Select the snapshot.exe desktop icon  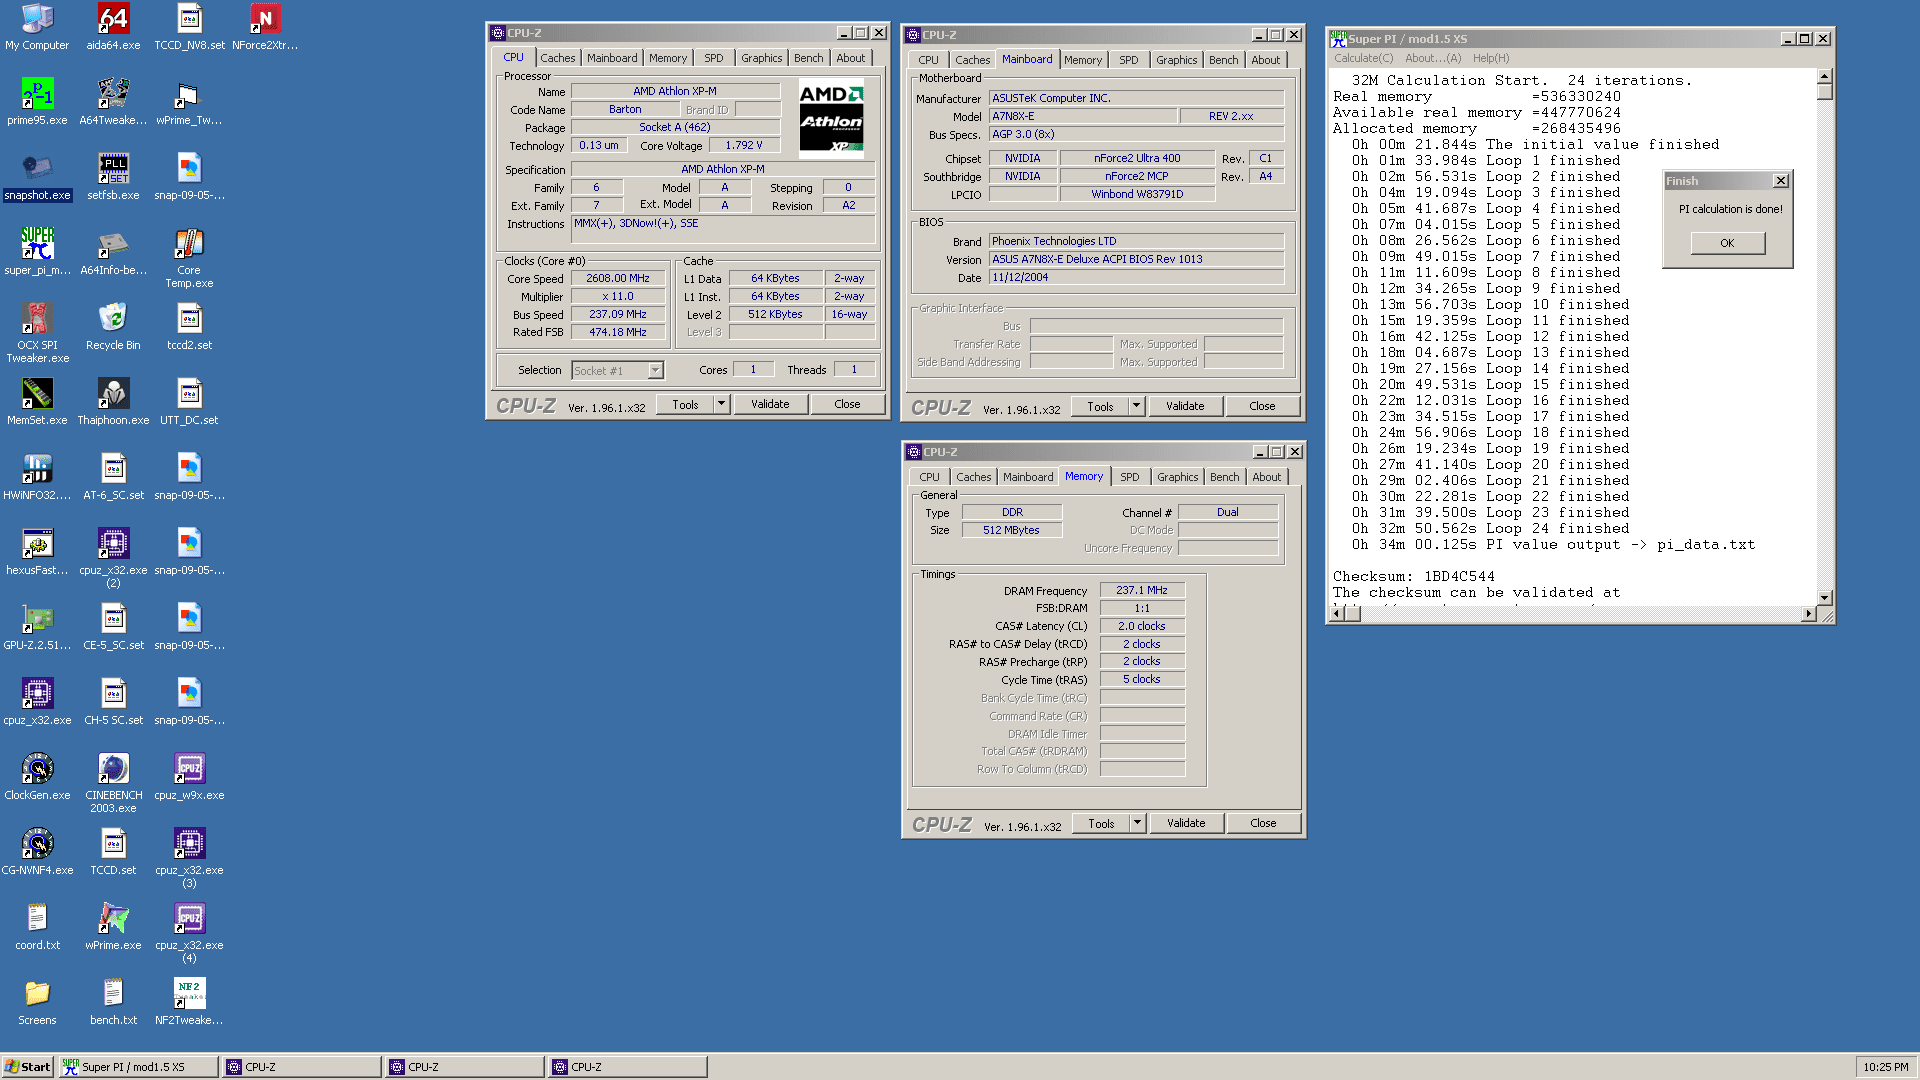(x=37, y=177)
